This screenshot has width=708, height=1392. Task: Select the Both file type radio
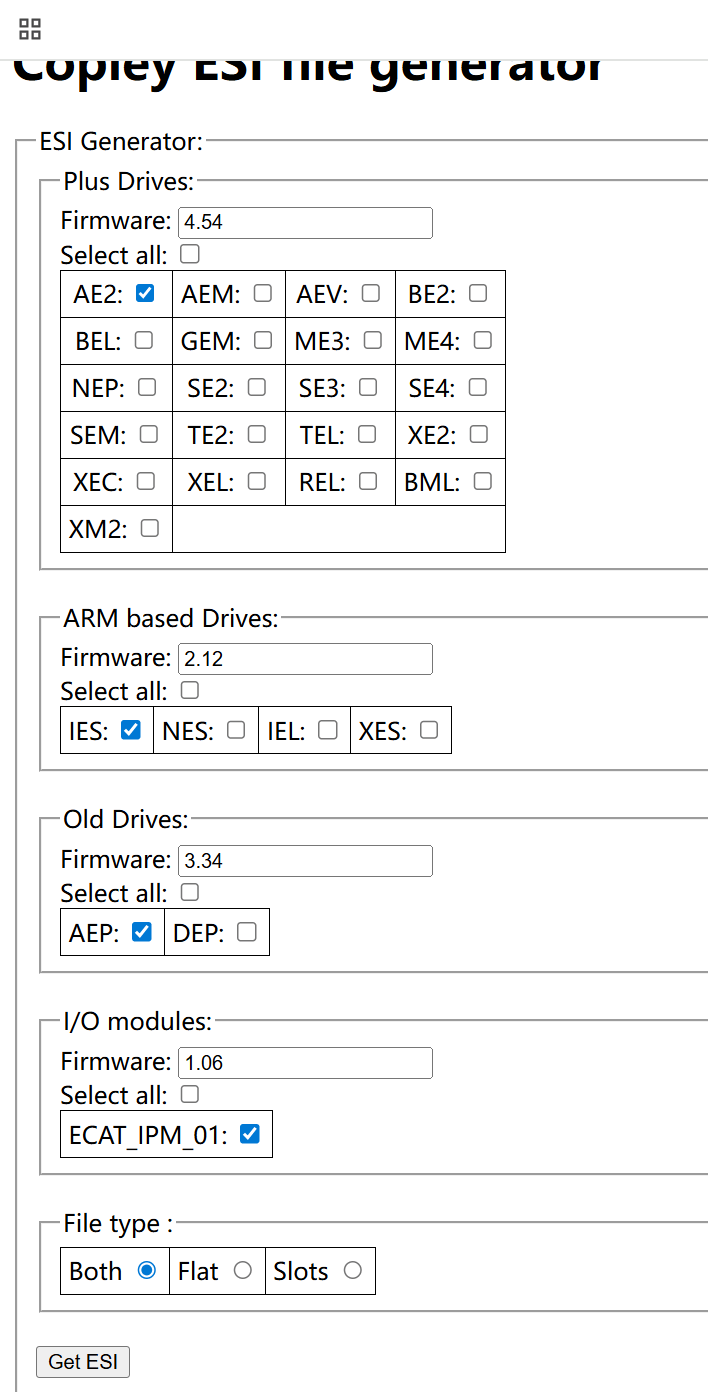tap(147, 1271)
